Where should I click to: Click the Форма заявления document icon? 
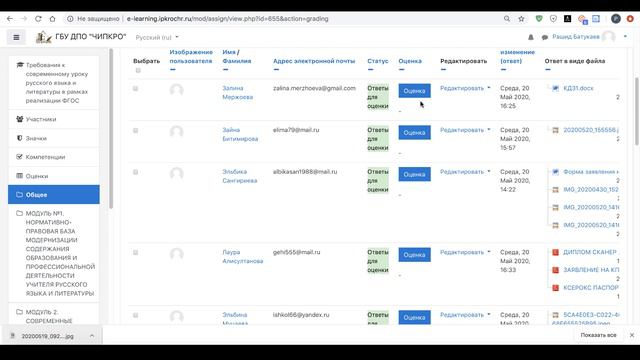pyautogui.click(x=556, y=172)
